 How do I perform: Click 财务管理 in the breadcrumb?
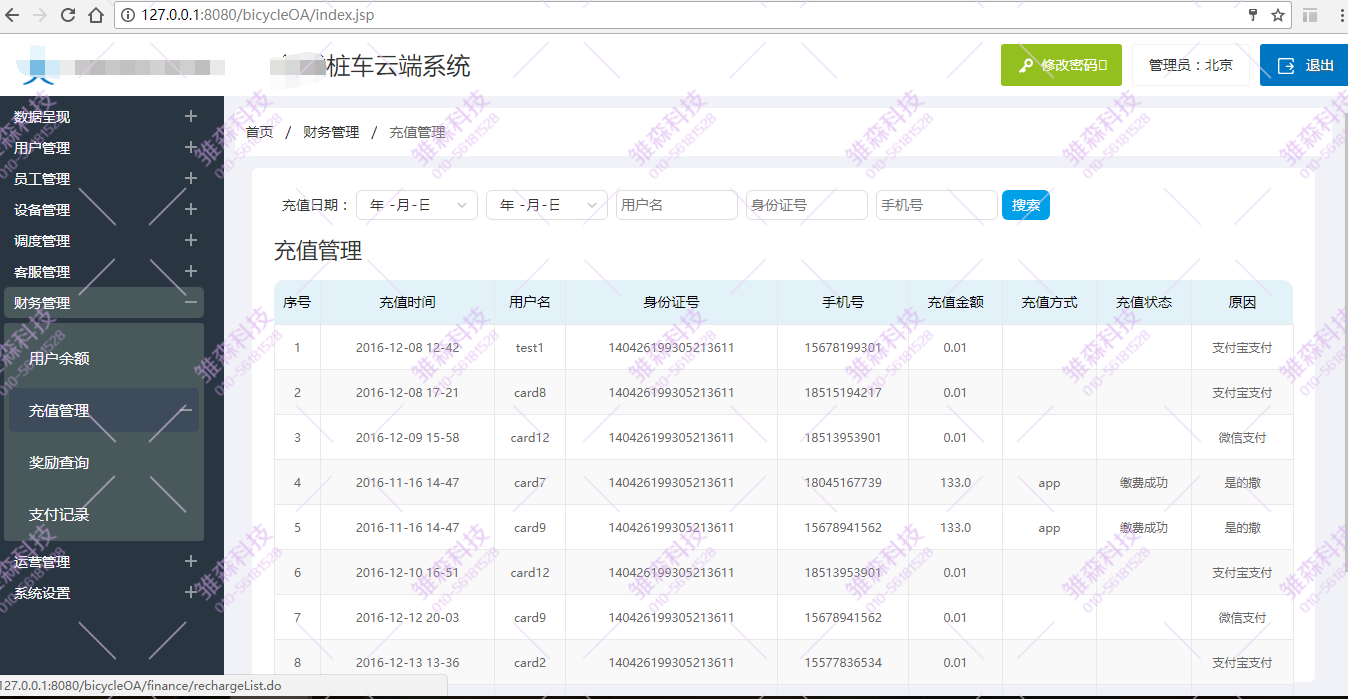pyautogui.click(x=331, y=131)
